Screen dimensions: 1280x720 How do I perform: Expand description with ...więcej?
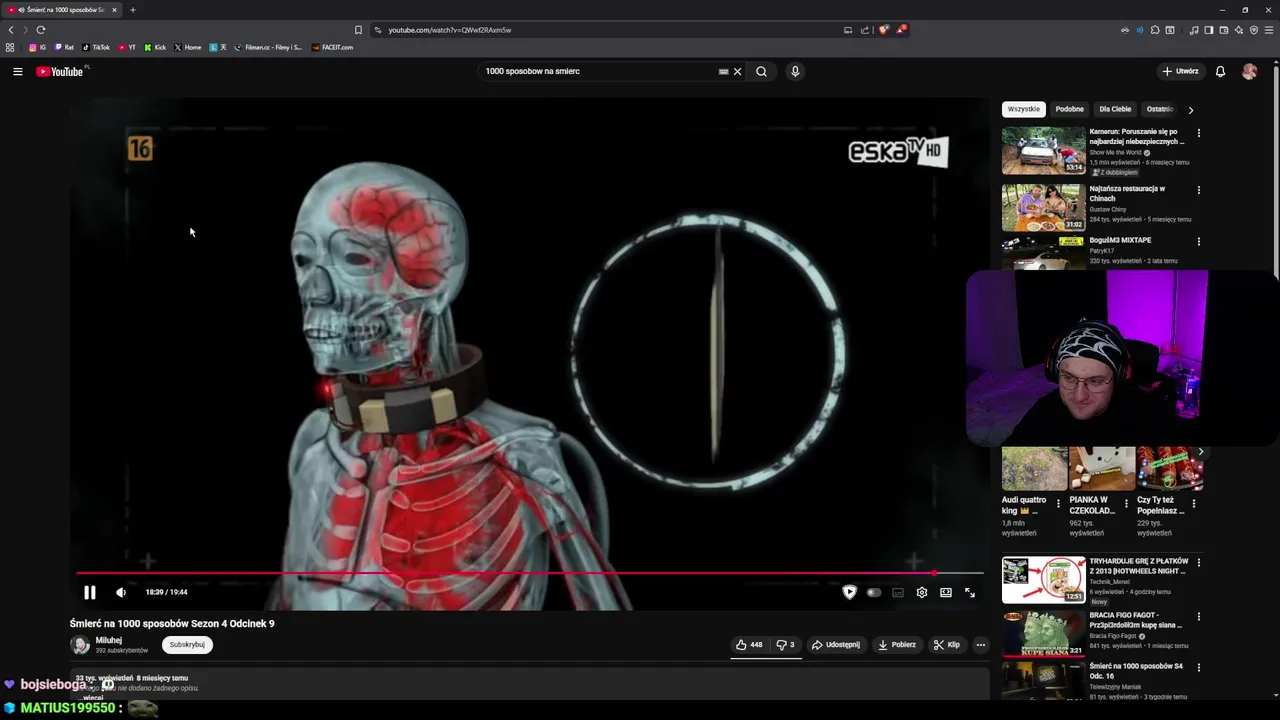pos(92,697)
